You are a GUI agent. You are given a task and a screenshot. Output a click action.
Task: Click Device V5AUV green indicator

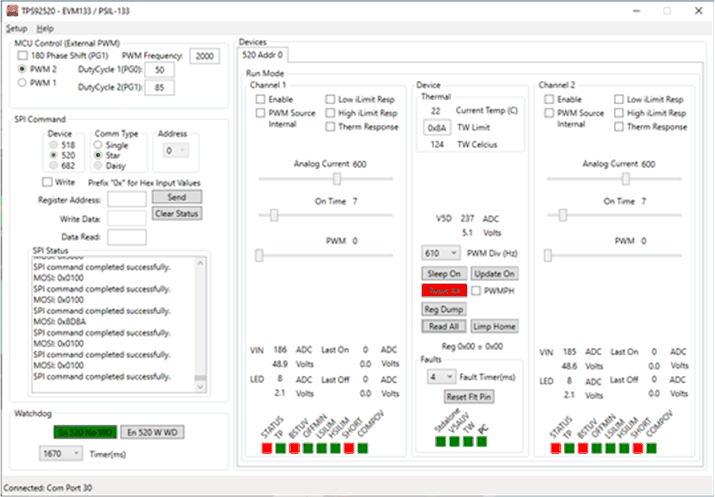pyautogui.click(x=454, y=441)
